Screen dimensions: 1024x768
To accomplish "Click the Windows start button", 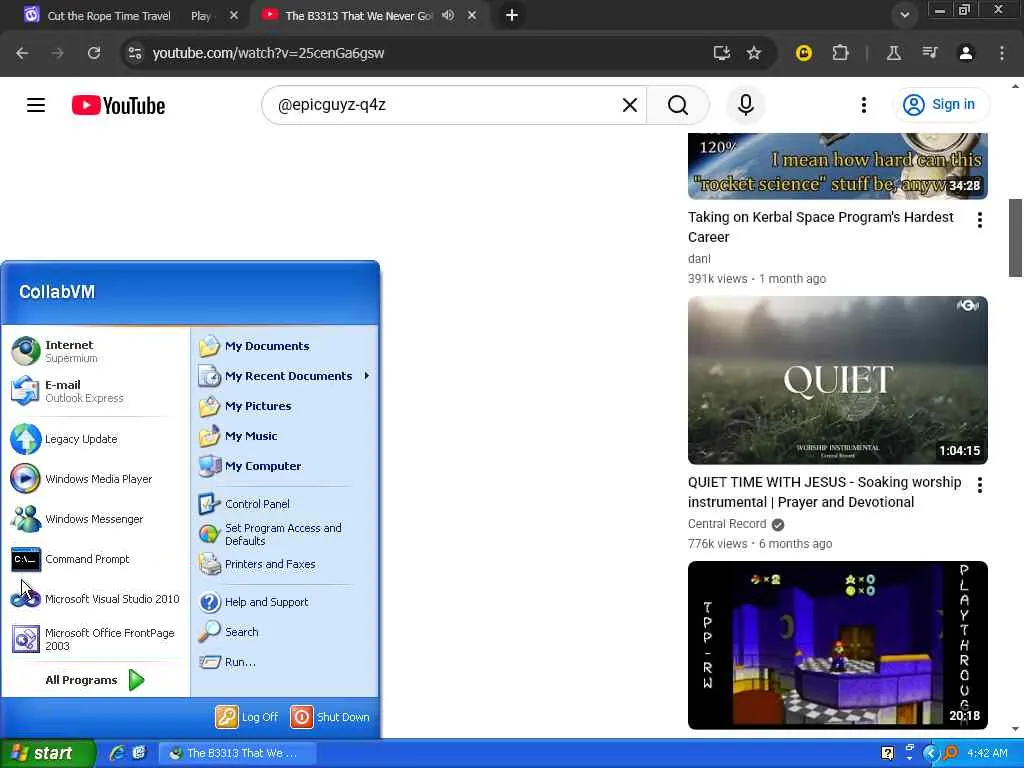I will [48, 753].
